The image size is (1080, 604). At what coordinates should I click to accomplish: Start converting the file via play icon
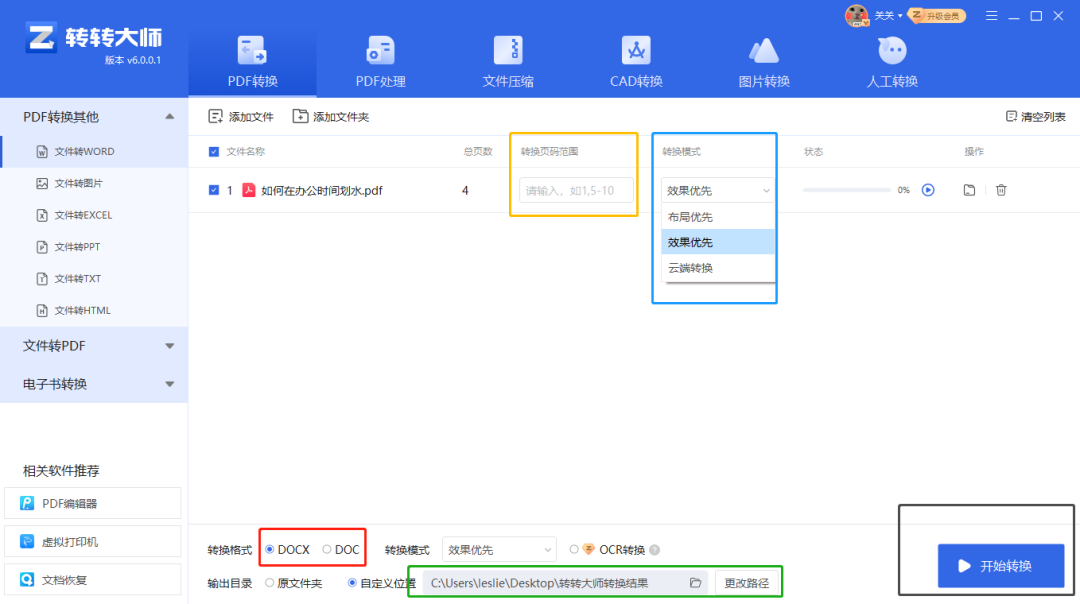pyautogui.click(x=930, y=189)
